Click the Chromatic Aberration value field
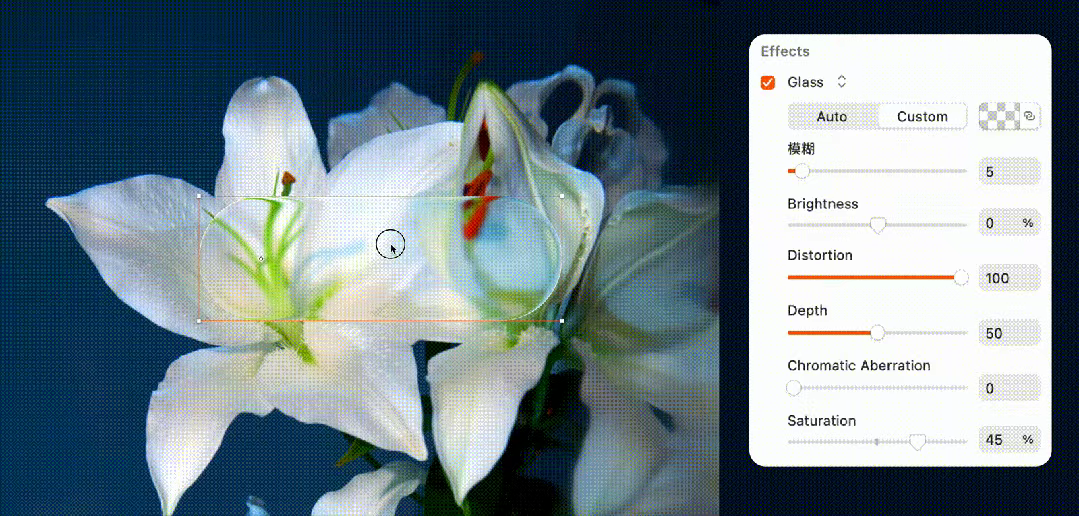The height and width of the screenshot is (516, 1079). (x=1009, y=388)
